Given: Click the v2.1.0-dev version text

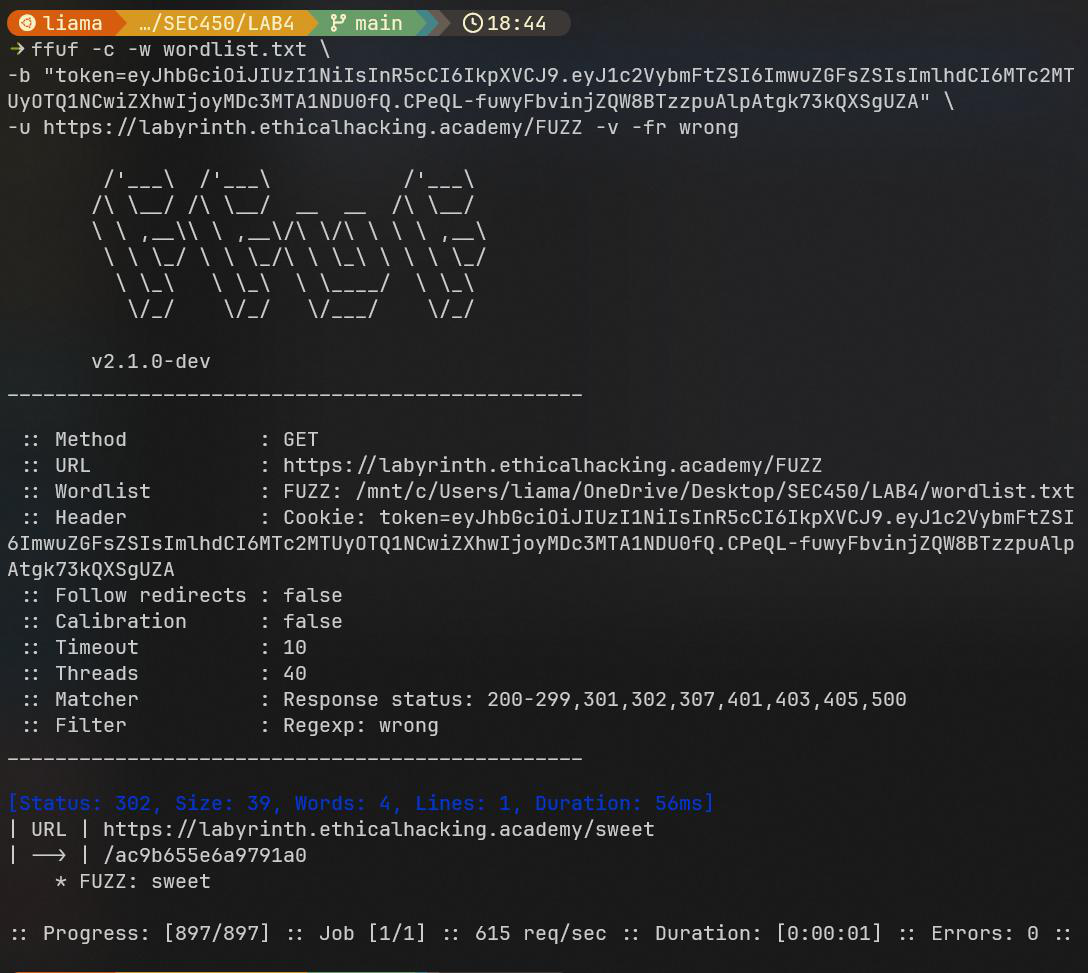Looking at the screenshot, I should pos(150,362).
